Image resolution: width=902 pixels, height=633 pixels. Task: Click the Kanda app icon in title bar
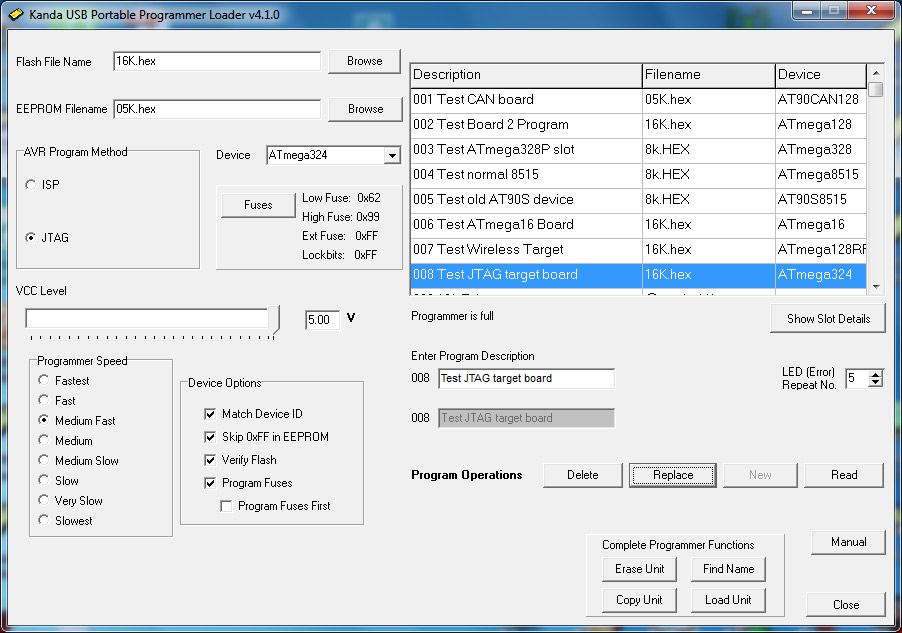coord(16,13)
